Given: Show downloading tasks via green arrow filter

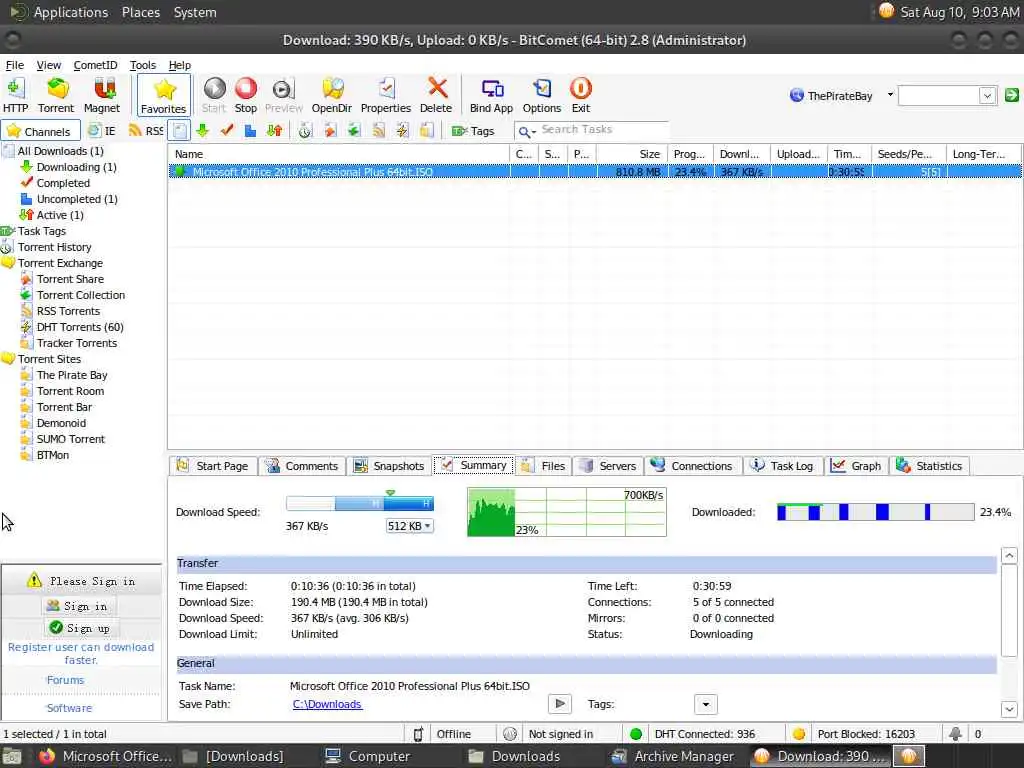Looking at the screenshot, I should [202, 131].
